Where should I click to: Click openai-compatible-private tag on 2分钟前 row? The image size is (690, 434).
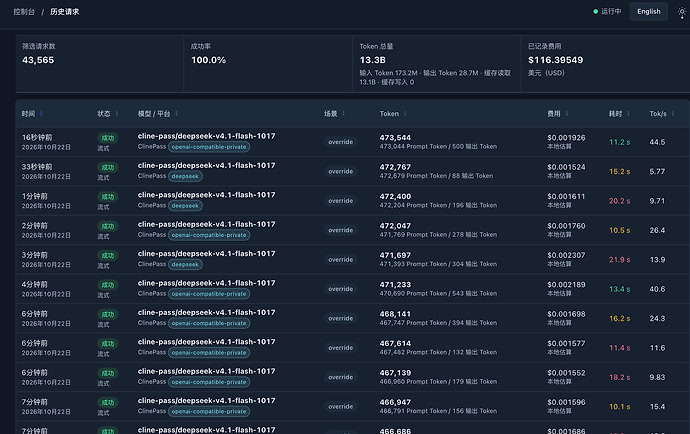point(209,235)
